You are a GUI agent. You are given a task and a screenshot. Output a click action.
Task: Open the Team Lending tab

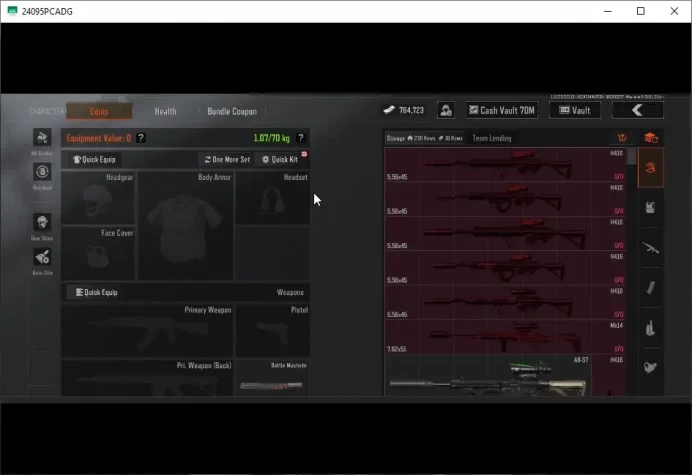pyautogui.click(x=492, y=138)
